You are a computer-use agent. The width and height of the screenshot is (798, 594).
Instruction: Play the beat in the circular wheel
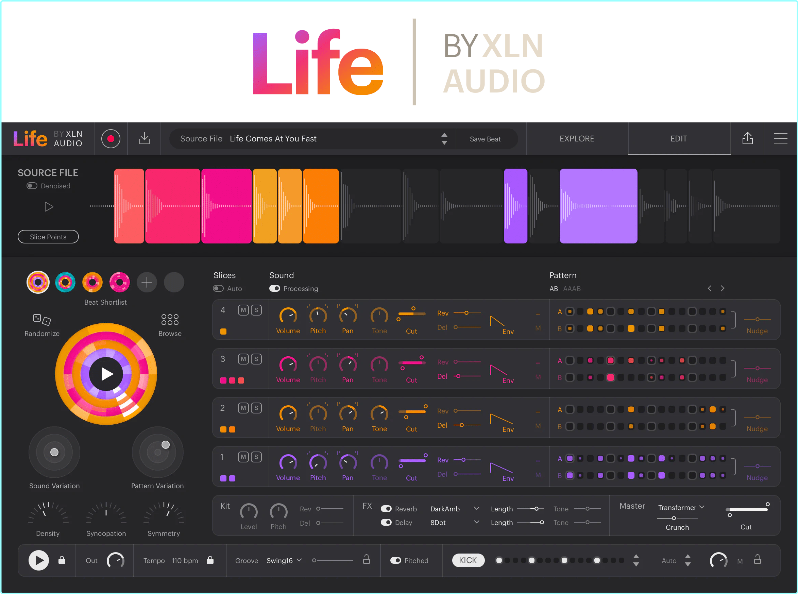tap(106, 374)
